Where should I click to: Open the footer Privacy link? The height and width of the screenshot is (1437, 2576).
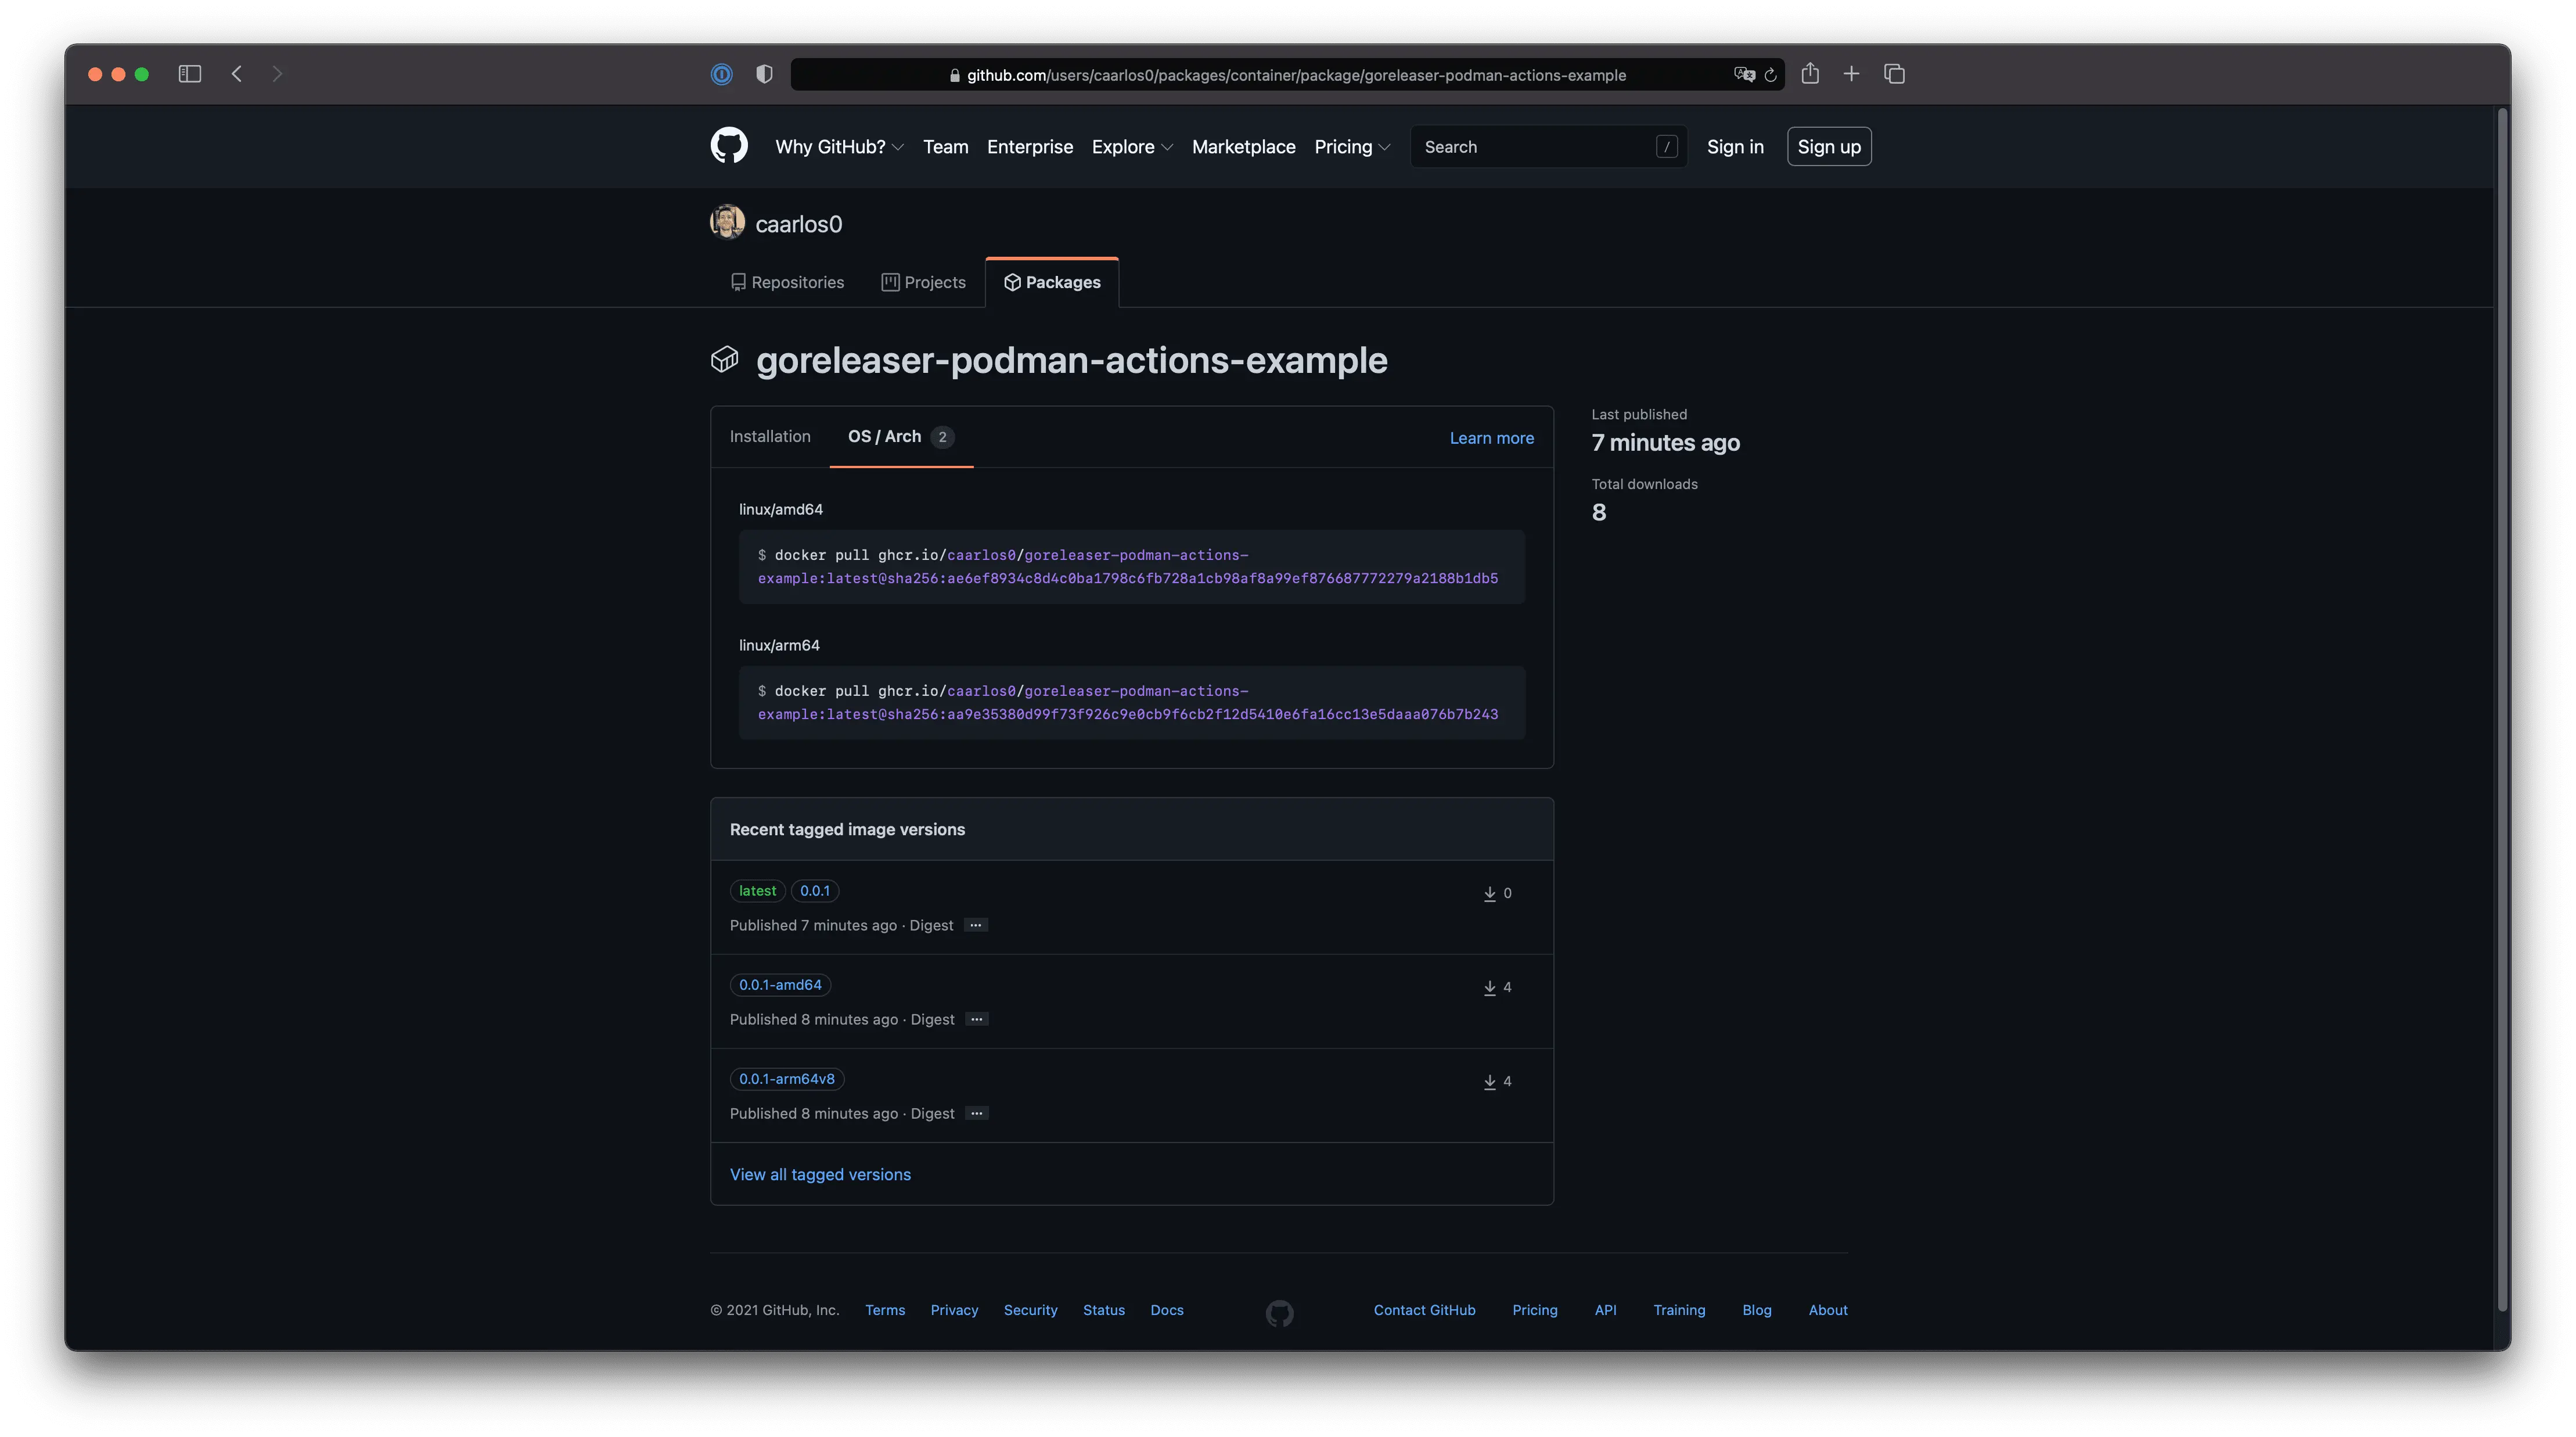pos(954,1310)
